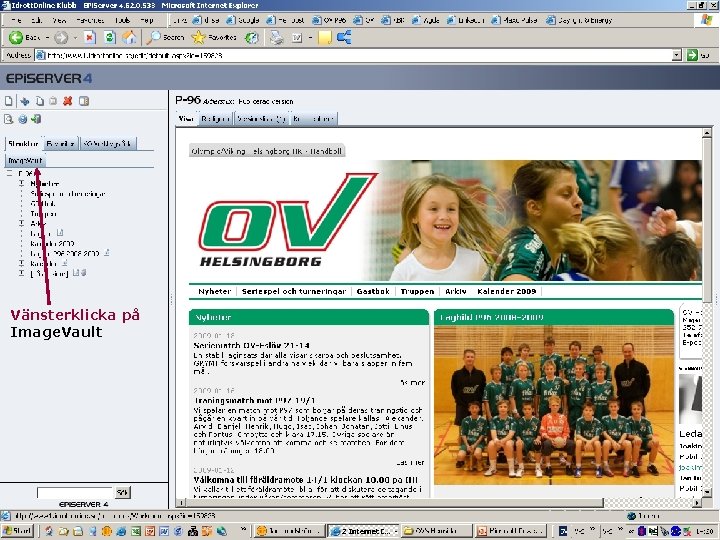Open the IE Favorites star
Viewport: 720px width, 540px height.
point(214,37)
